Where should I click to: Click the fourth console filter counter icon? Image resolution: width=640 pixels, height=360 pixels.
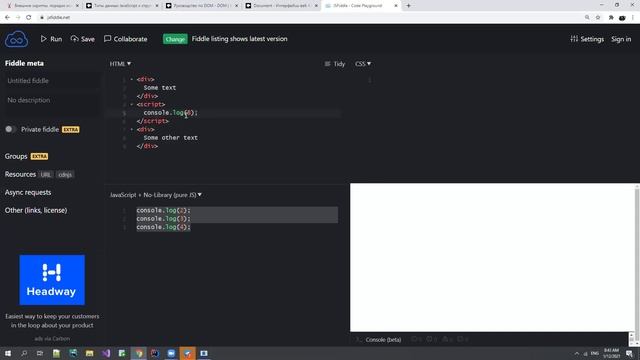point(463,339)
